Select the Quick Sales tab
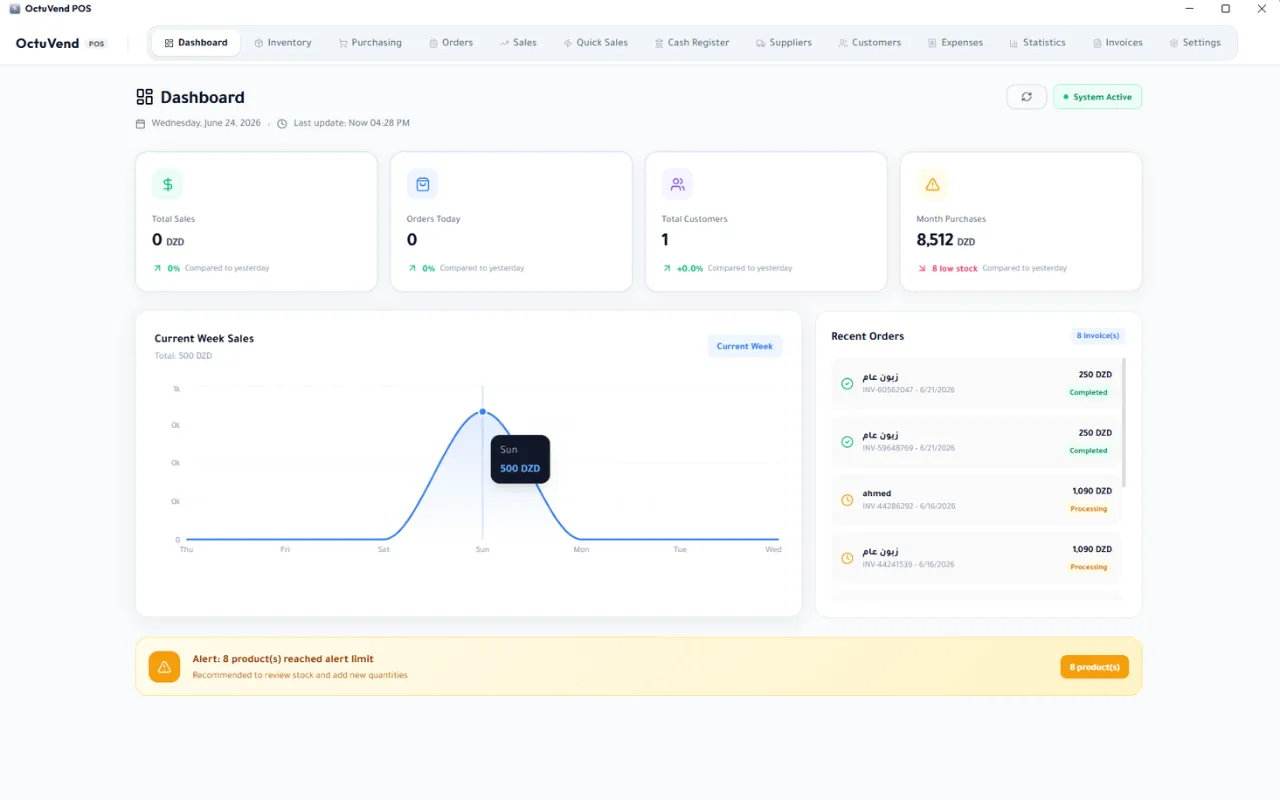Screen dimensions: 1280x800 (596, 43)
